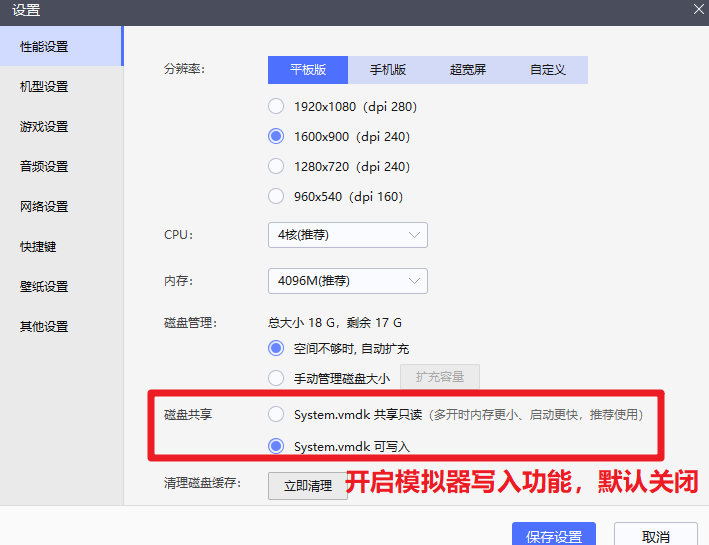Select System.vmdk 可写入 option
Image resolution: width=709 pixels, height=545 pixels.
(x=276, y=446)
